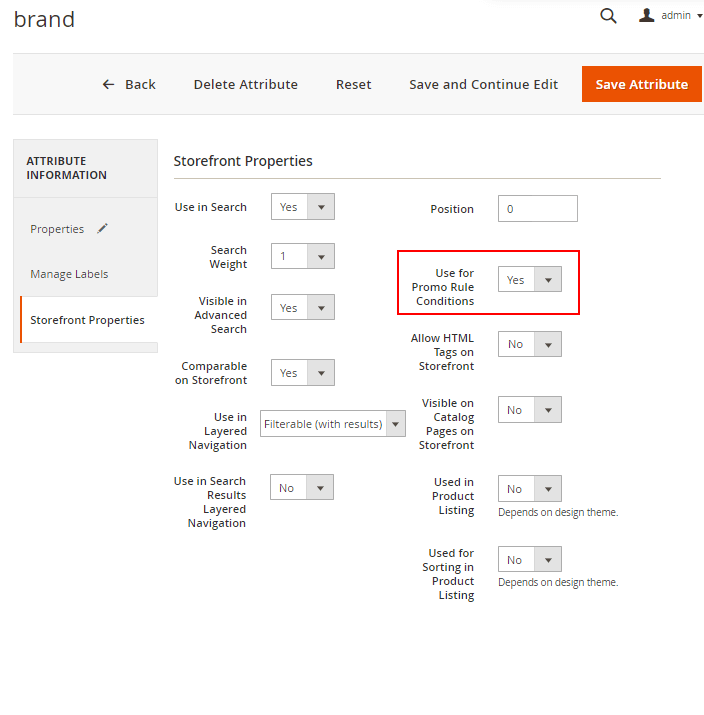Click the Back arrow icon
This screenshot has width=704, height=715.
click(109, 85)
